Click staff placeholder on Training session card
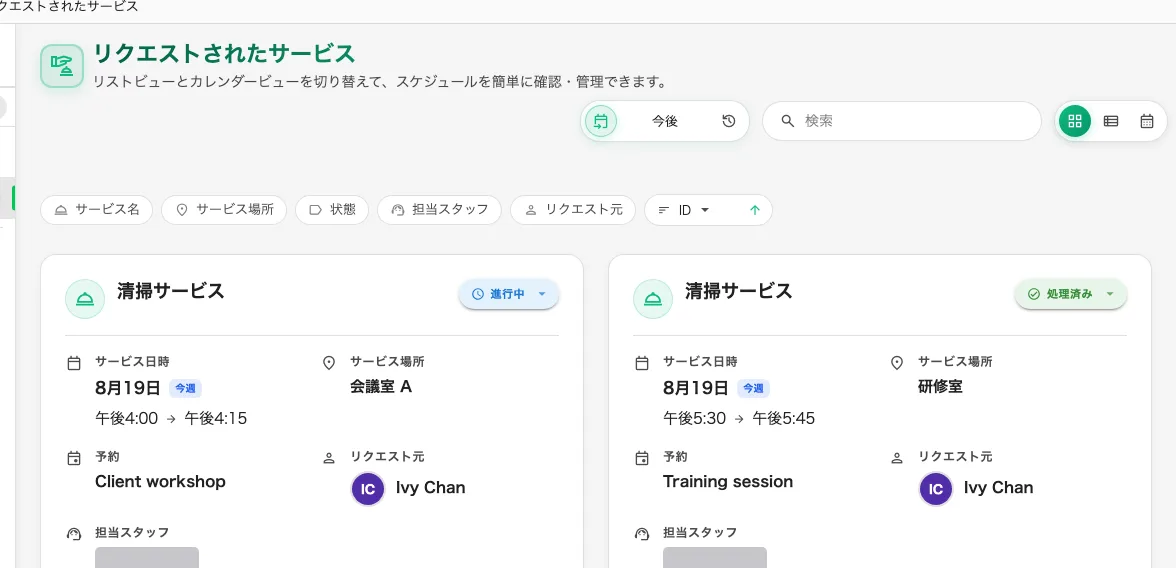The image size is (1176, 568). [715, 557]
